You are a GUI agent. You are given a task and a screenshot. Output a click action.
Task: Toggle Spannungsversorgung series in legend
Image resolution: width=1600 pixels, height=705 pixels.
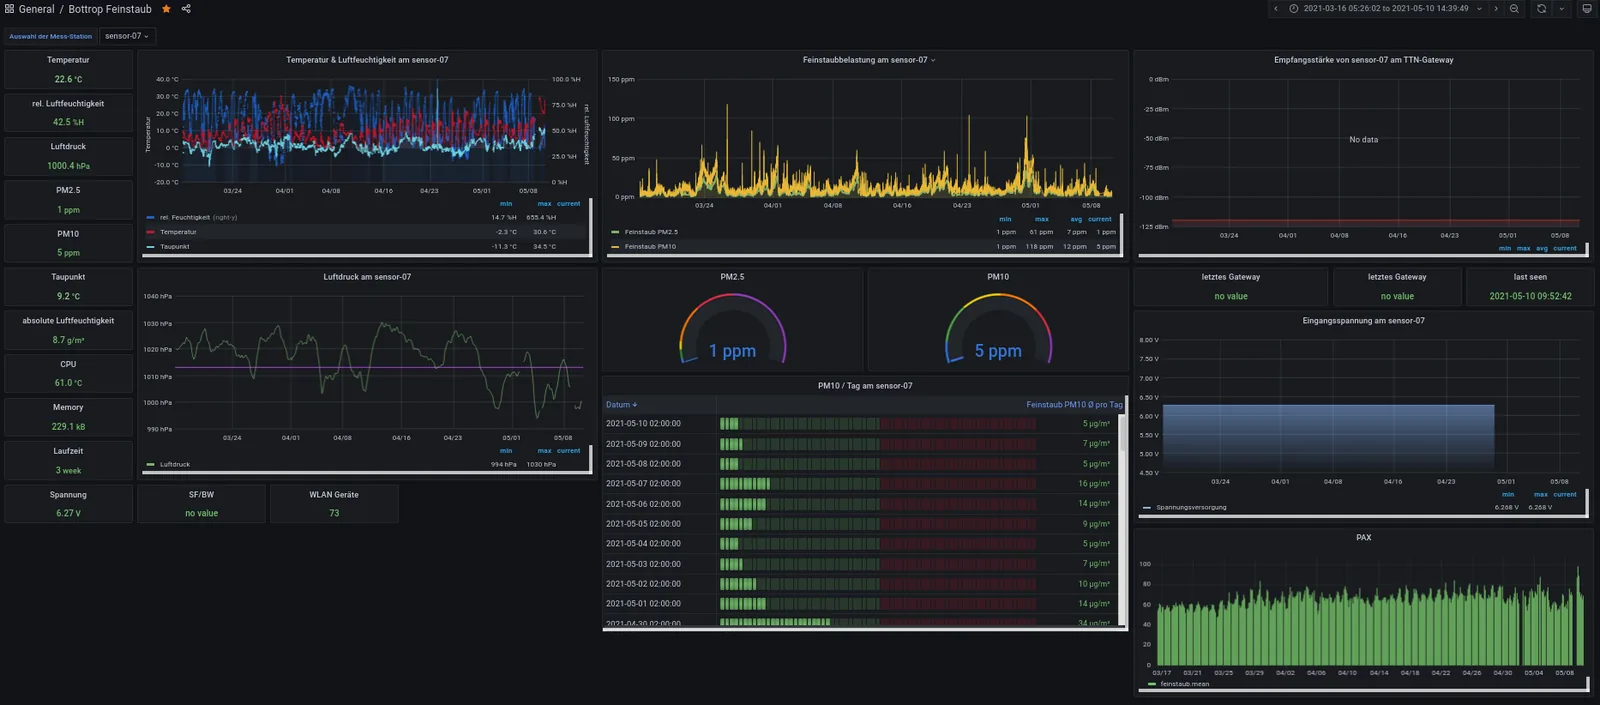point(1191,507)
